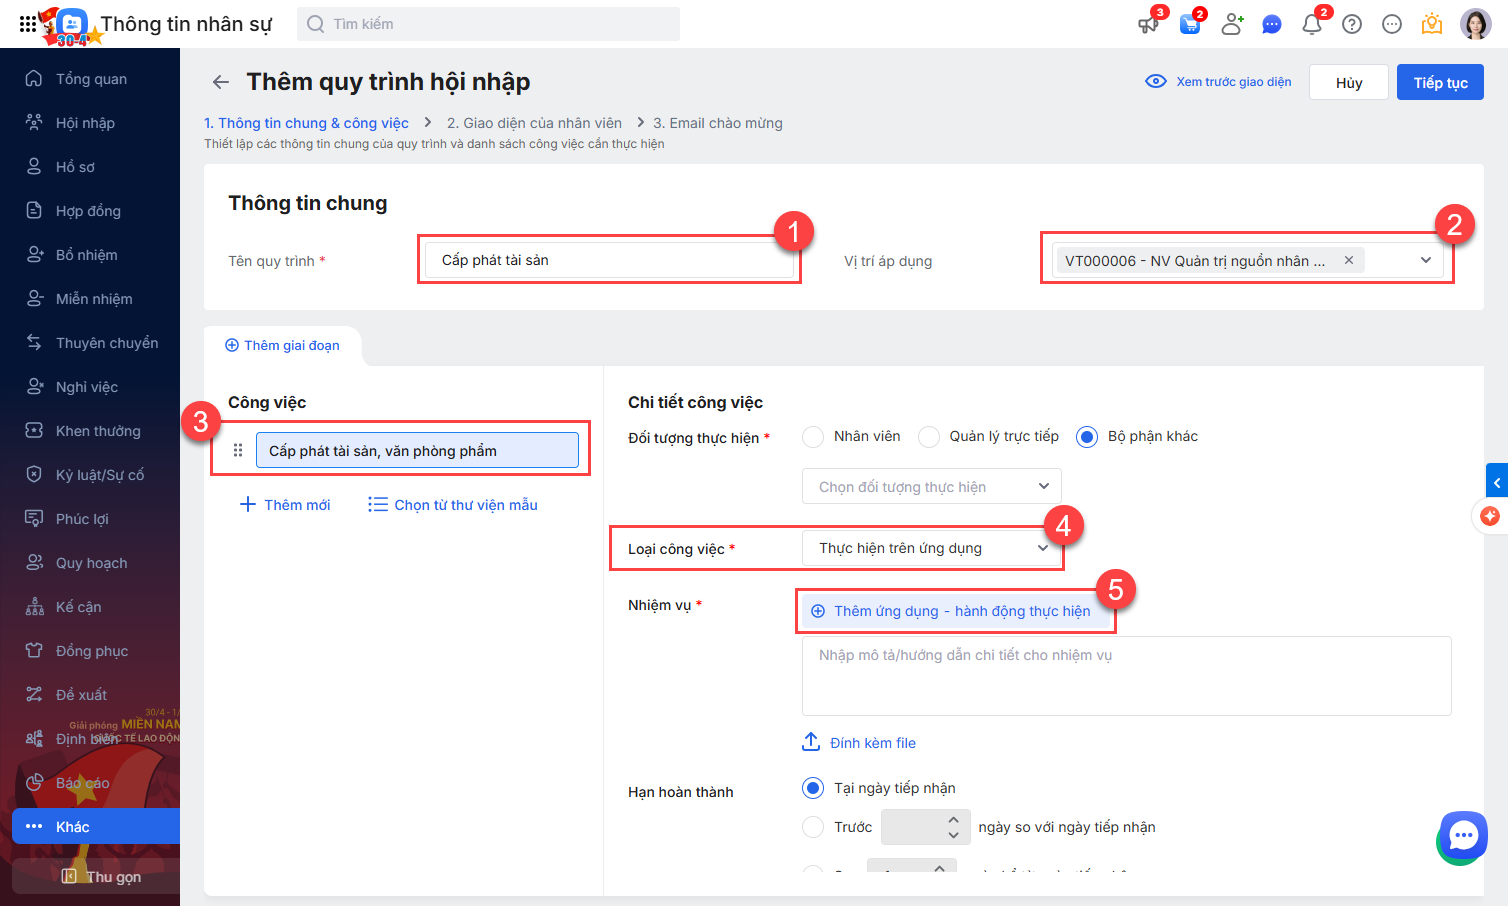This screenshot has height=906, width=1508.
Task: Open the Vị trí áp dụng dropdown arrow
Action: tap(1425, 261)
